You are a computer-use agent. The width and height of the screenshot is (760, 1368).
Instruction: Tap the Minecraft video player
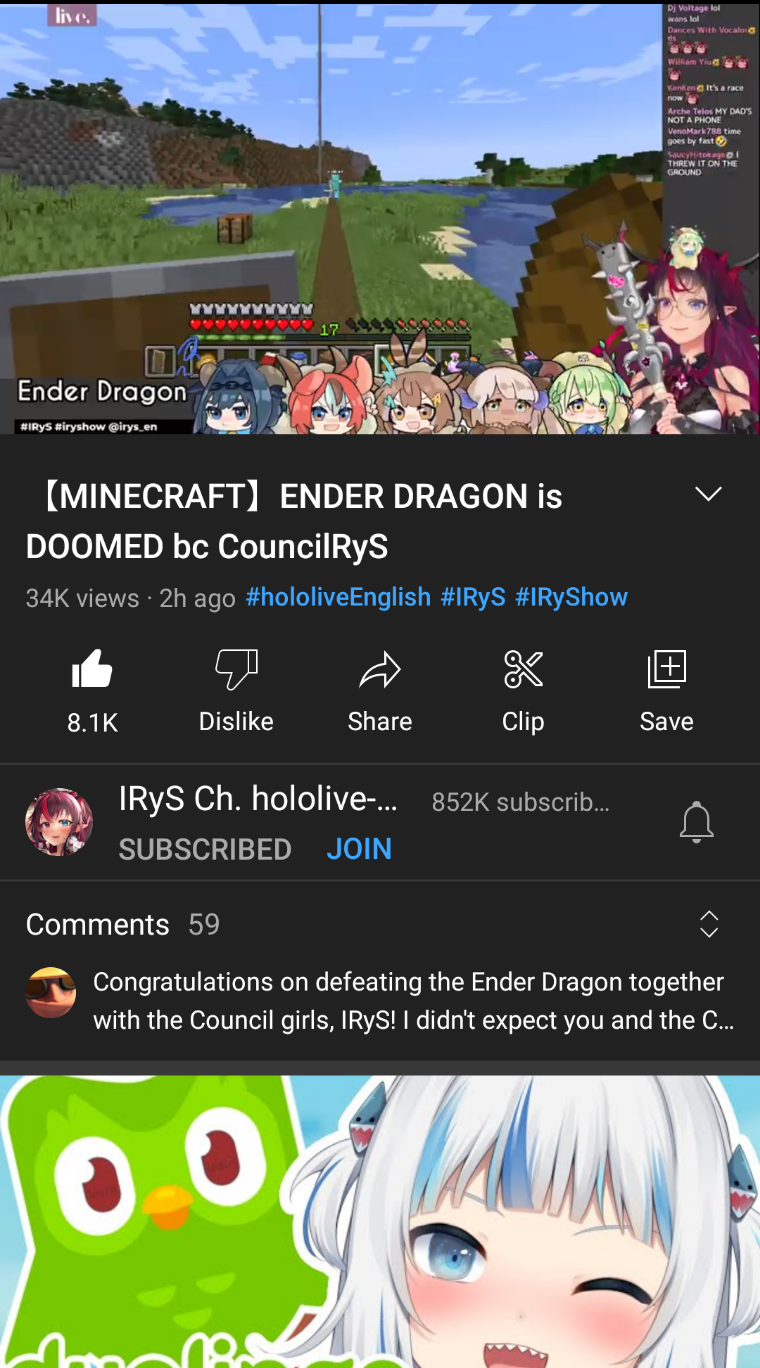[380, 219]
